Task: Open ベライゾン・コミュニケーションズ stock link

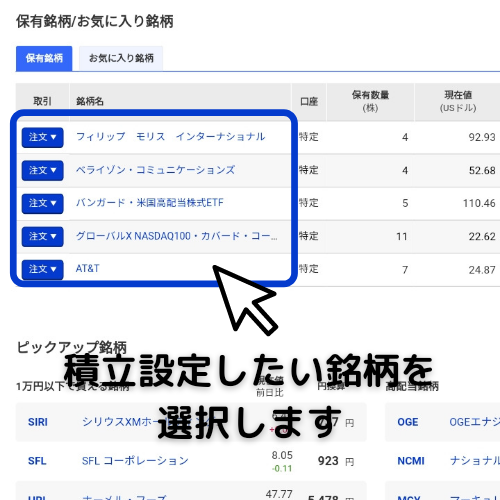Action: (x=155, y=170)
